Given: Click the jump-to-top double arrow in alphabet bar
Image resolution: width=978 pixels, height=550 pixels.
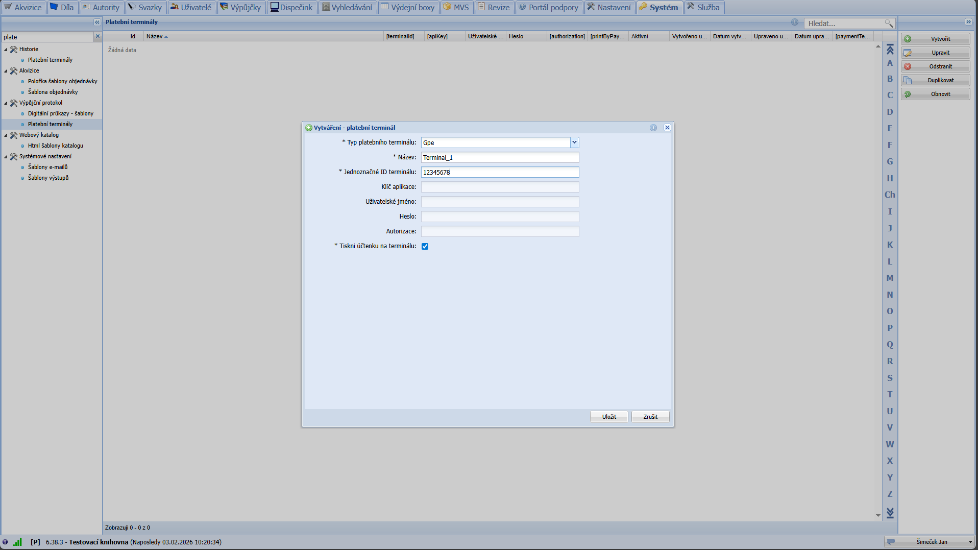Looking at the screenshot, I should (x=890, y=49).
